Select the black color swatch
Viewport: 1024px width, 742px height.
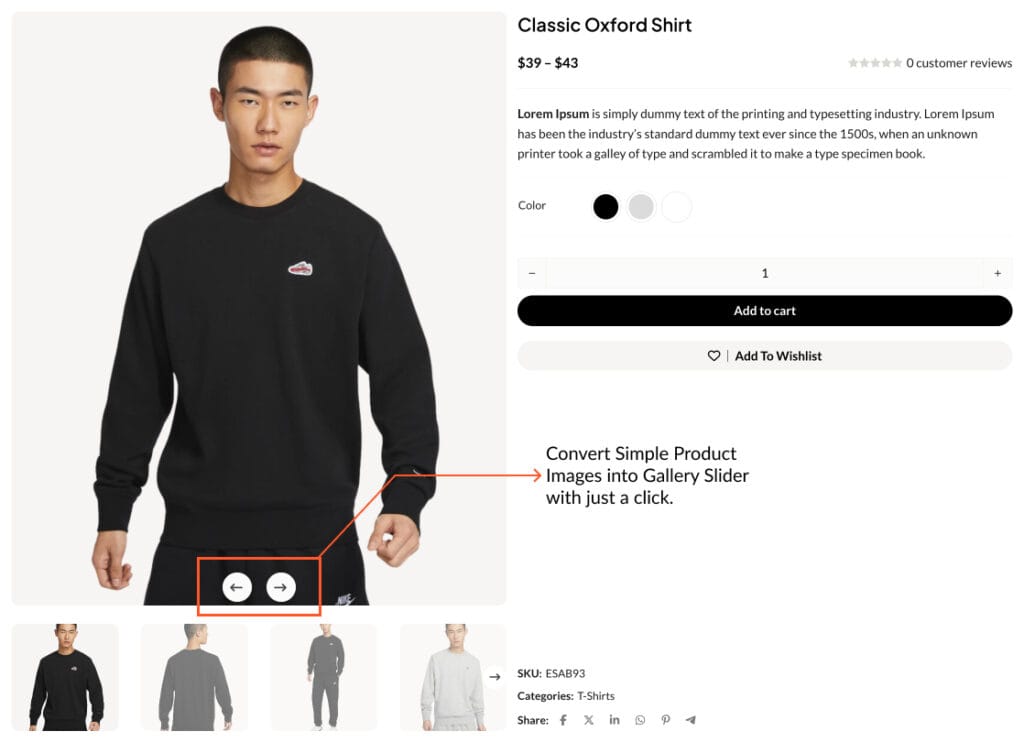(x=605, y=207)
